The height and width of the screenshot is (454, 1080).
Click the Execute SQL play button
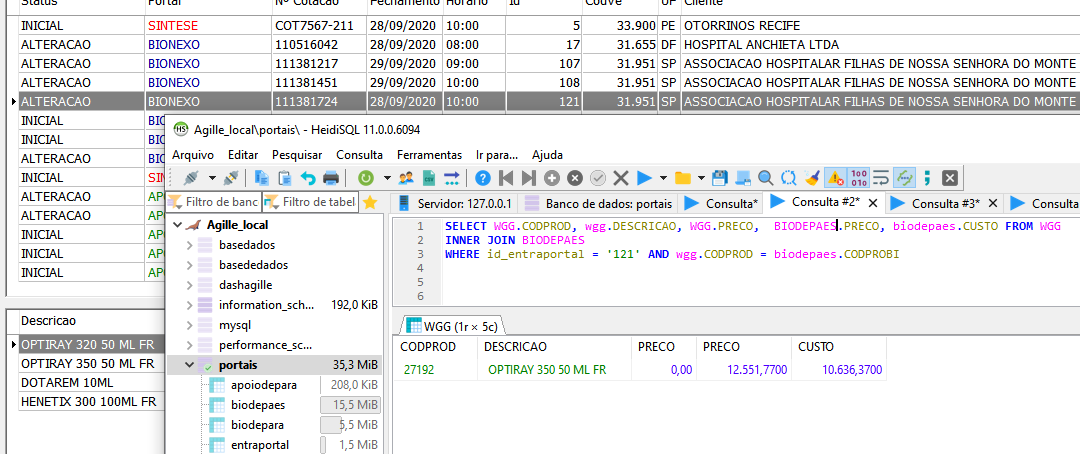click(x=645, y=178)
